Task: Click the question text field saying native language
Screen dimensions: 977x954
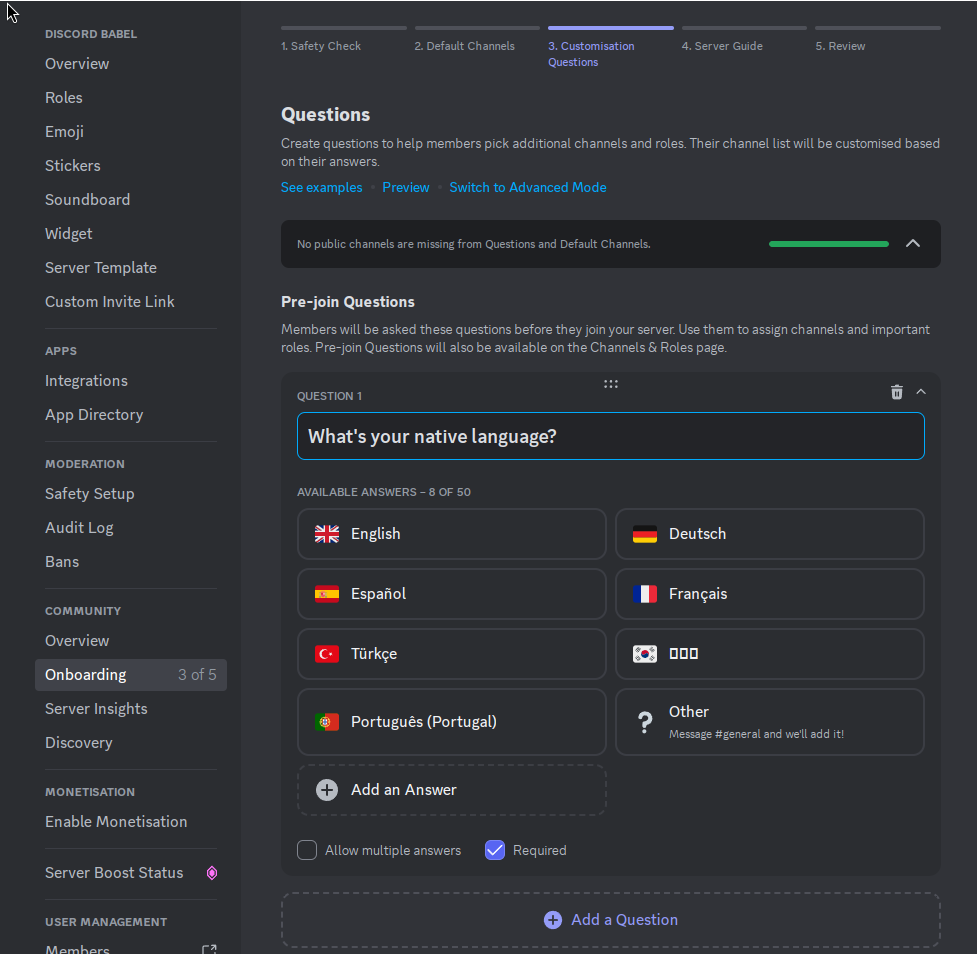Action: 610,436
